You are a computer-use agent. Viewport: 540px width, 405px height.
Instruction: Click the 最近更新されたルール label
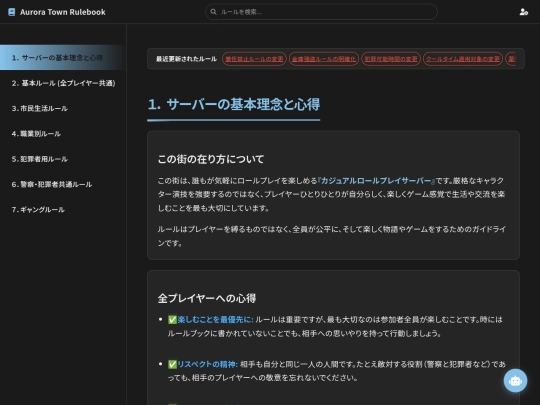186,59
